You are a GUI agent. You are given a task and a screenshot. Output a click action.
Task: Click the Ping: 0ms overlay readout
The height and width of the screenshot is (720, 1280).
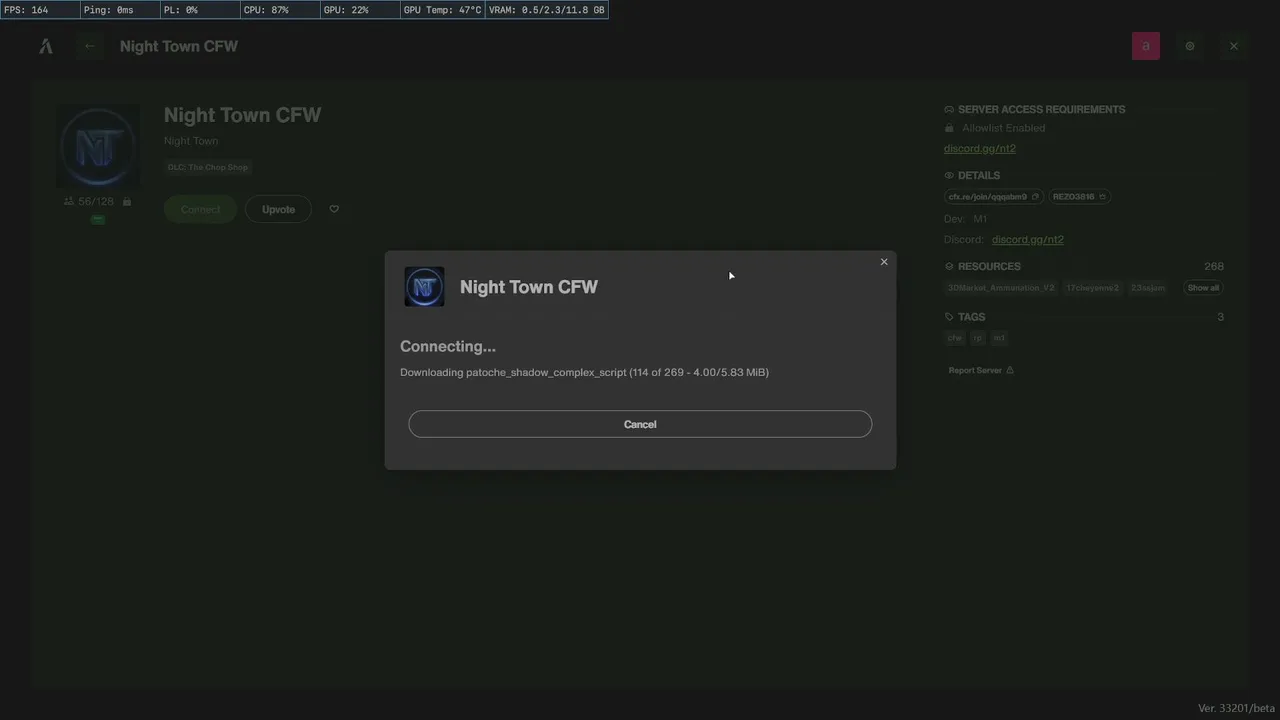pos(120,10)
